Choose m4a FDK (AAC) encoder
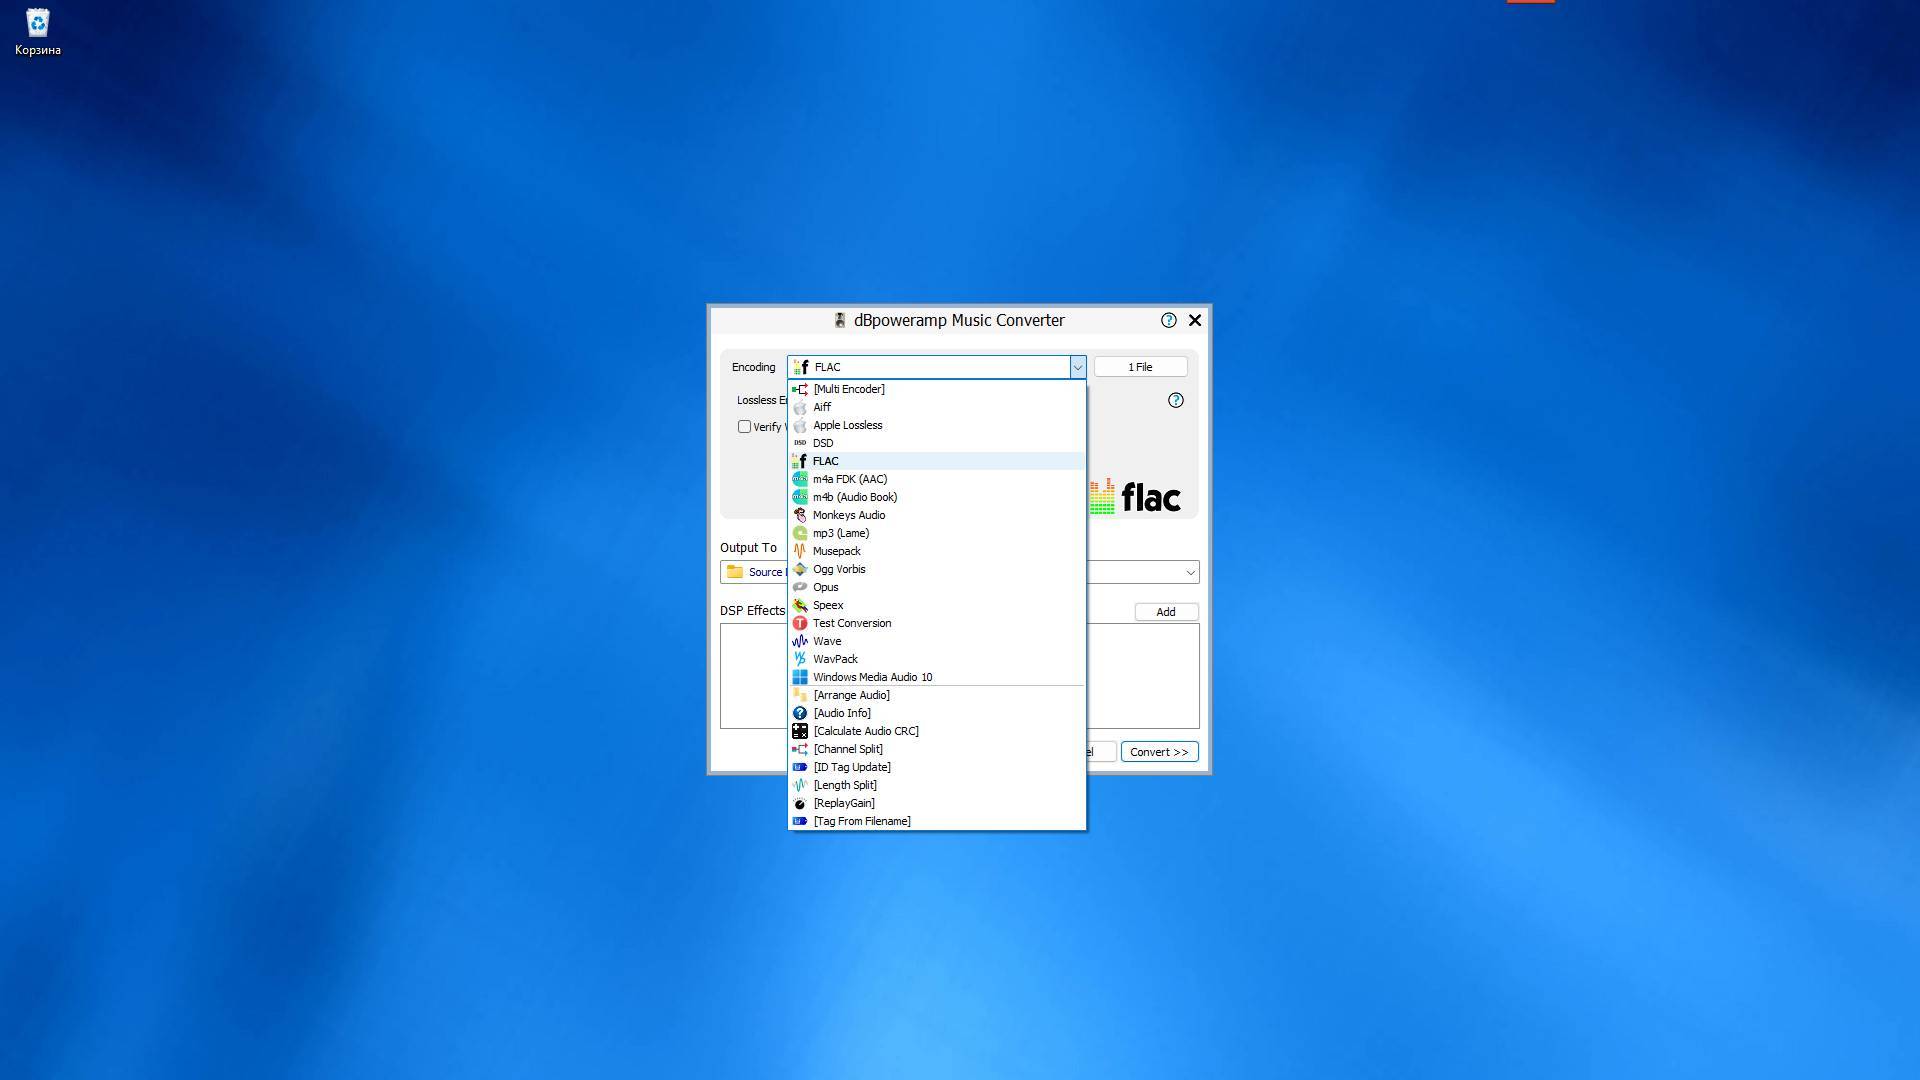Screen dimensions: 1920x1080 [937, 479]
